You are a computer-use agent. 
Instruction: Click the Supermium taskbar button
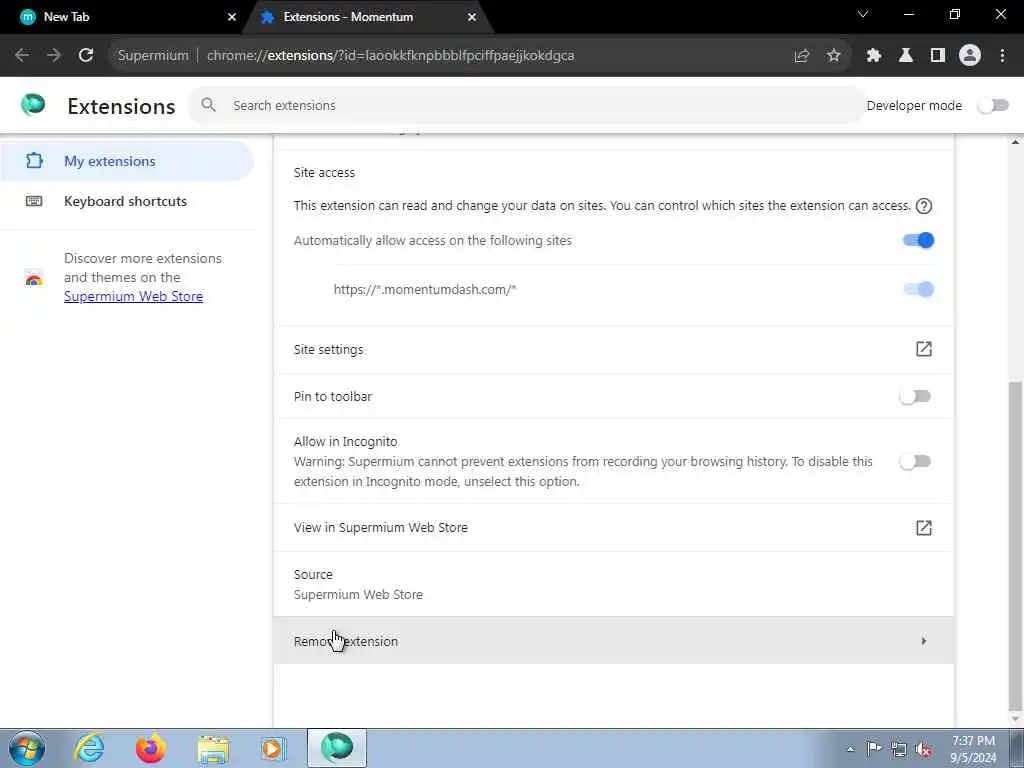pyautogui.click(x=337, y=748)
